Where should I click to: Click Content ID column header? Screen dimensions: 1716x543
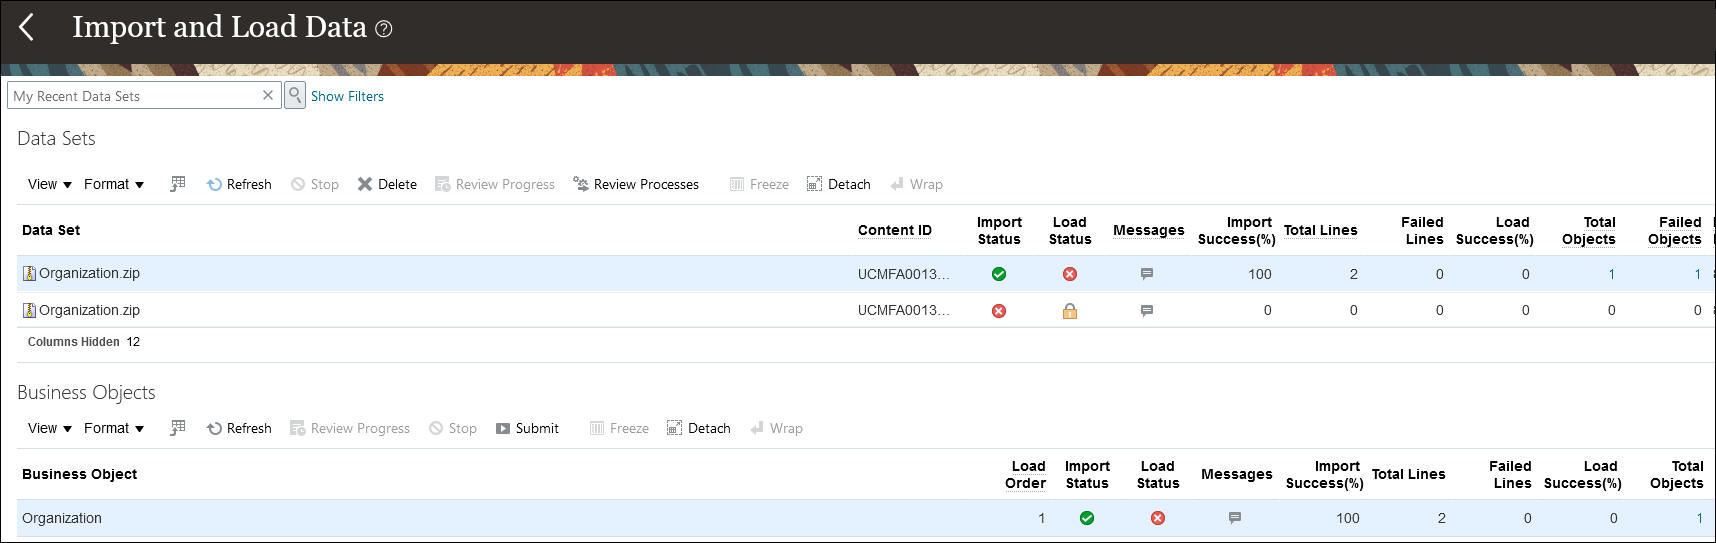point(895,230)
